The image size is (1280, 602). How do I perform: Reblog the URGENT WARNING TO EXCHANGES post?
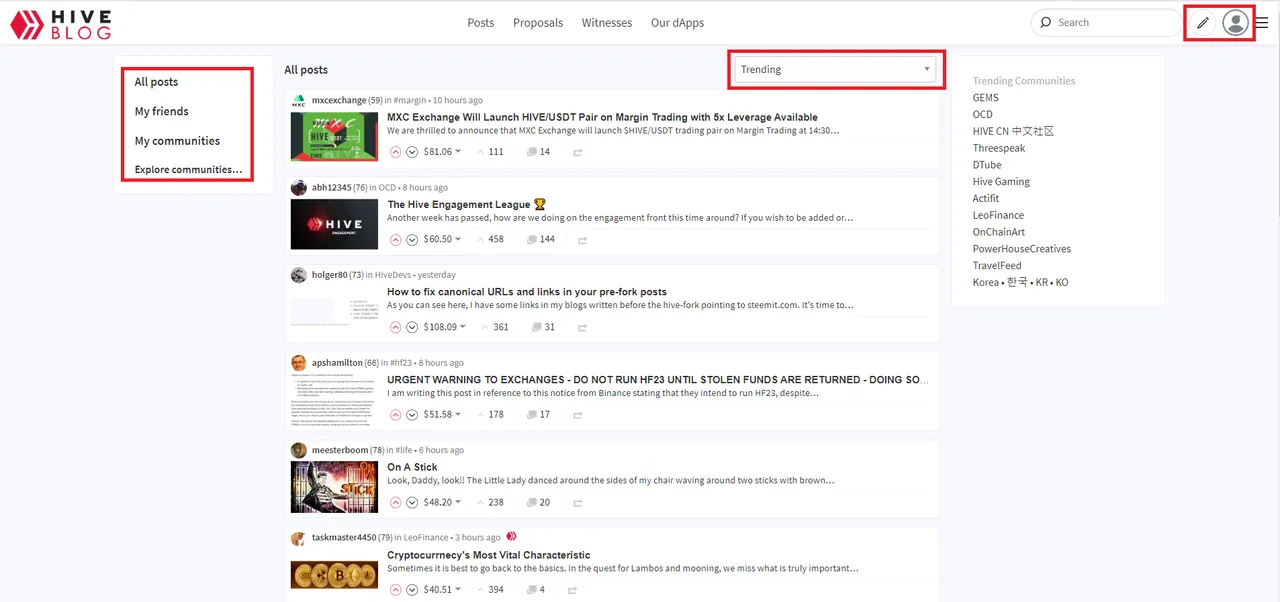(x=578, y=414)
